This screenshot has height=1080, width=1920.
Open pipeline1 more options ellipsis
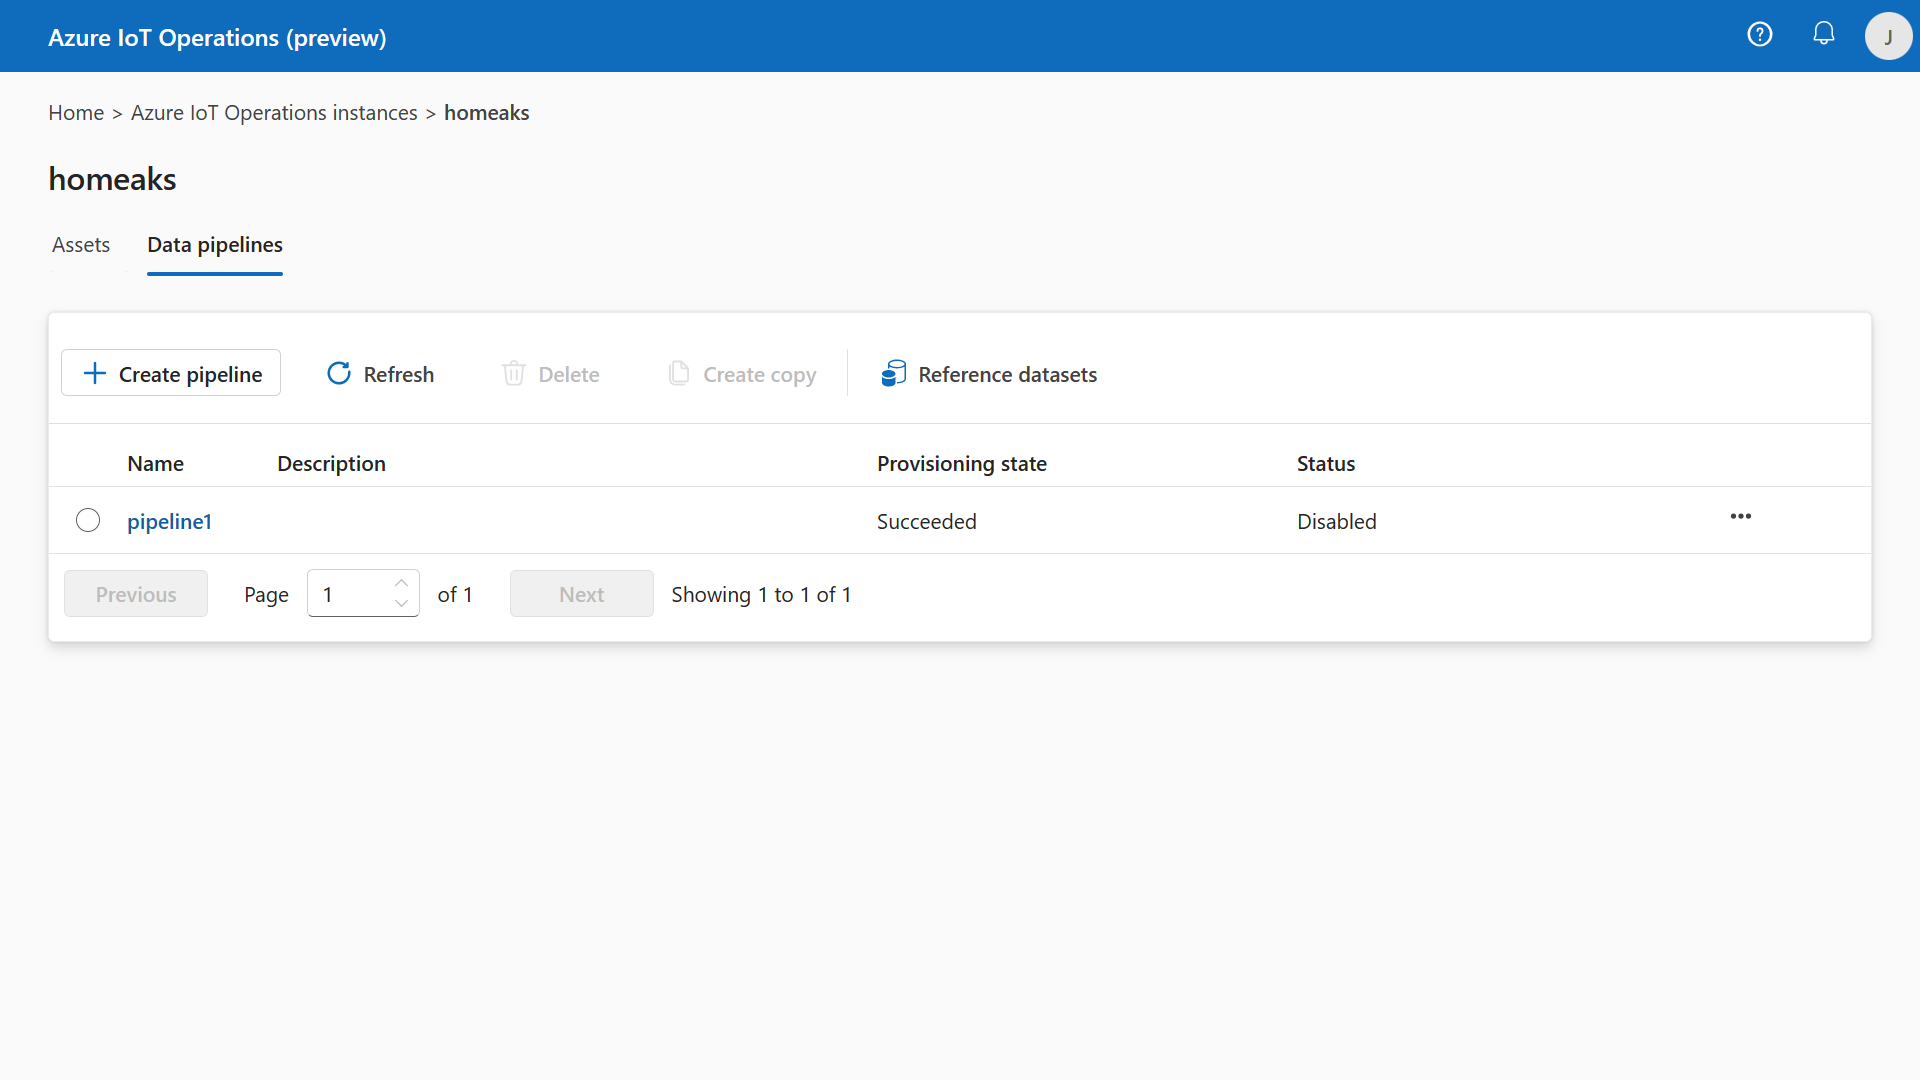coord(1741,517)
